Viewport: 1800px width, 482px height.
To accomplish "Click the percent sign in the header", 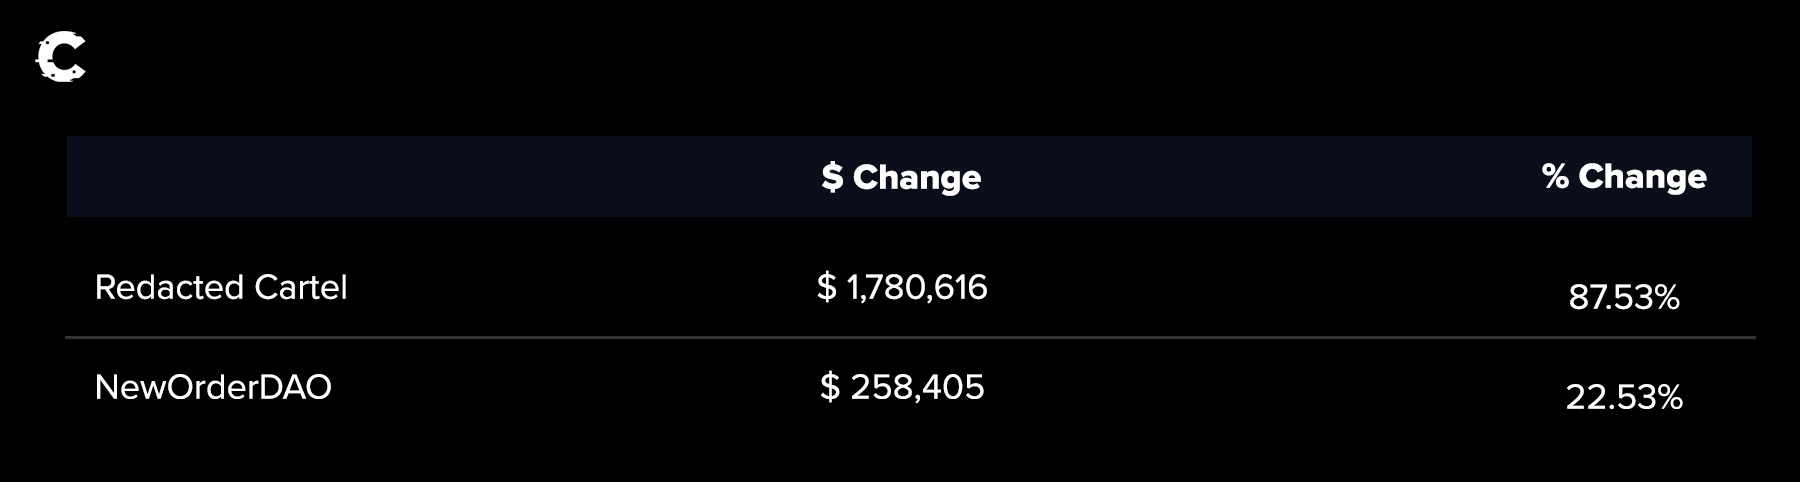I will coord(1555,176).
